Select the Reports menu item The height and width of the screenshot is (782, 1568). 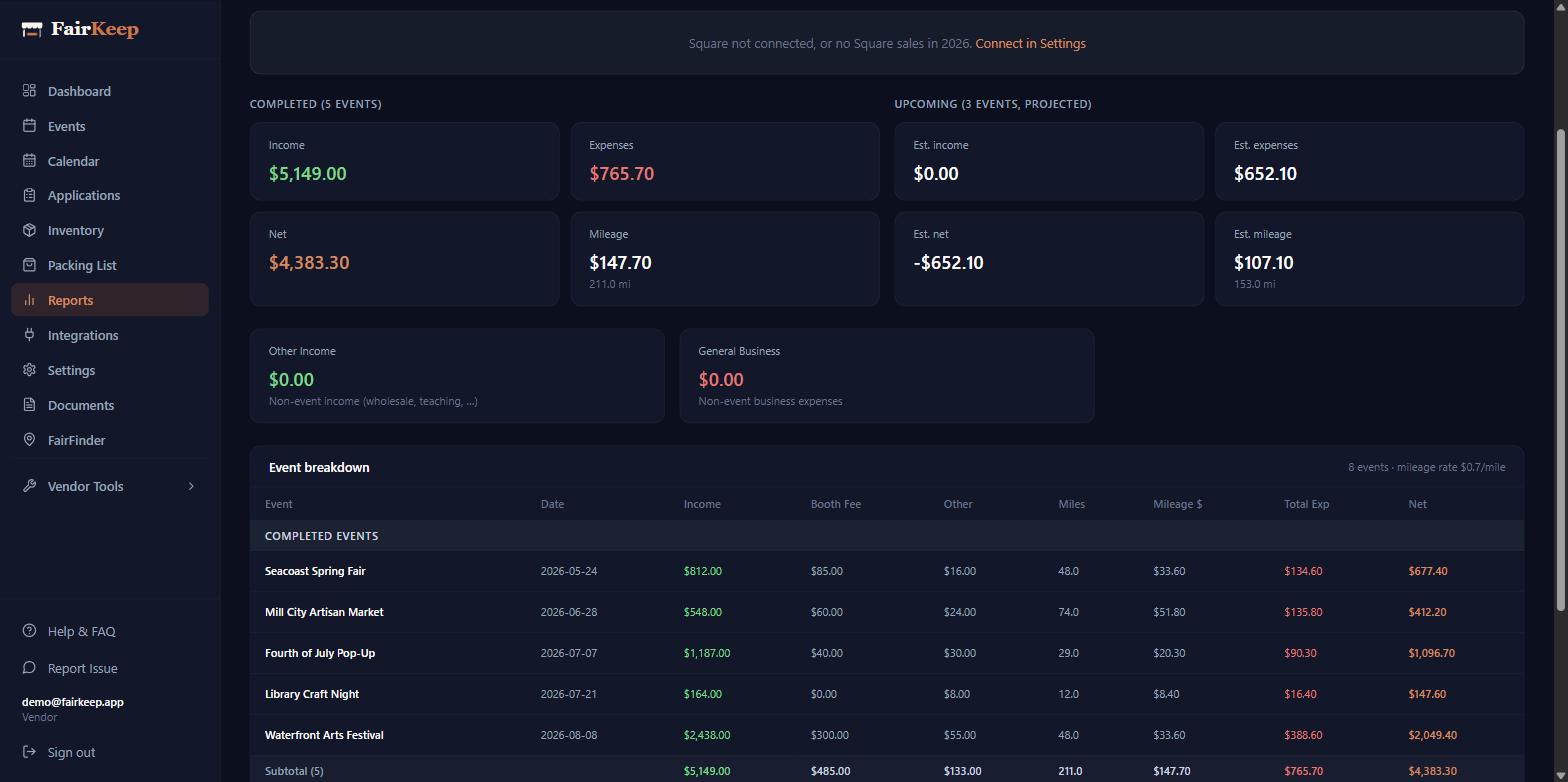(x=110, y=300)
